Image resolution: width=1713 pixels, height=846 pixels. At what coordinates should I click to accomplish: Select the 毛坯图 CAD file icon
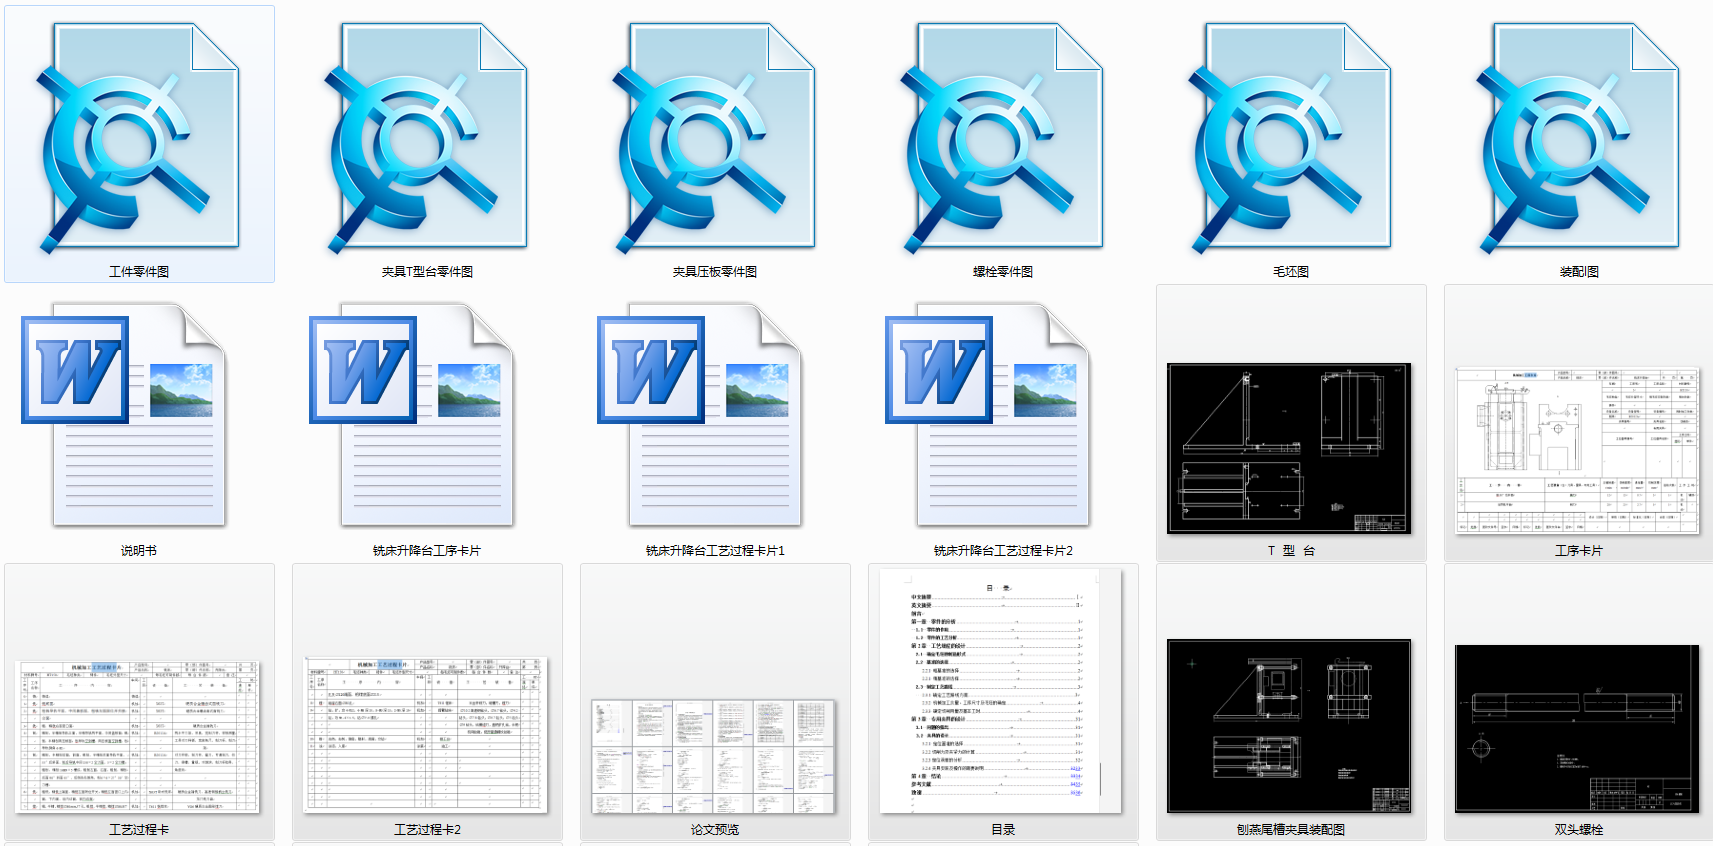pos(1291,138)
